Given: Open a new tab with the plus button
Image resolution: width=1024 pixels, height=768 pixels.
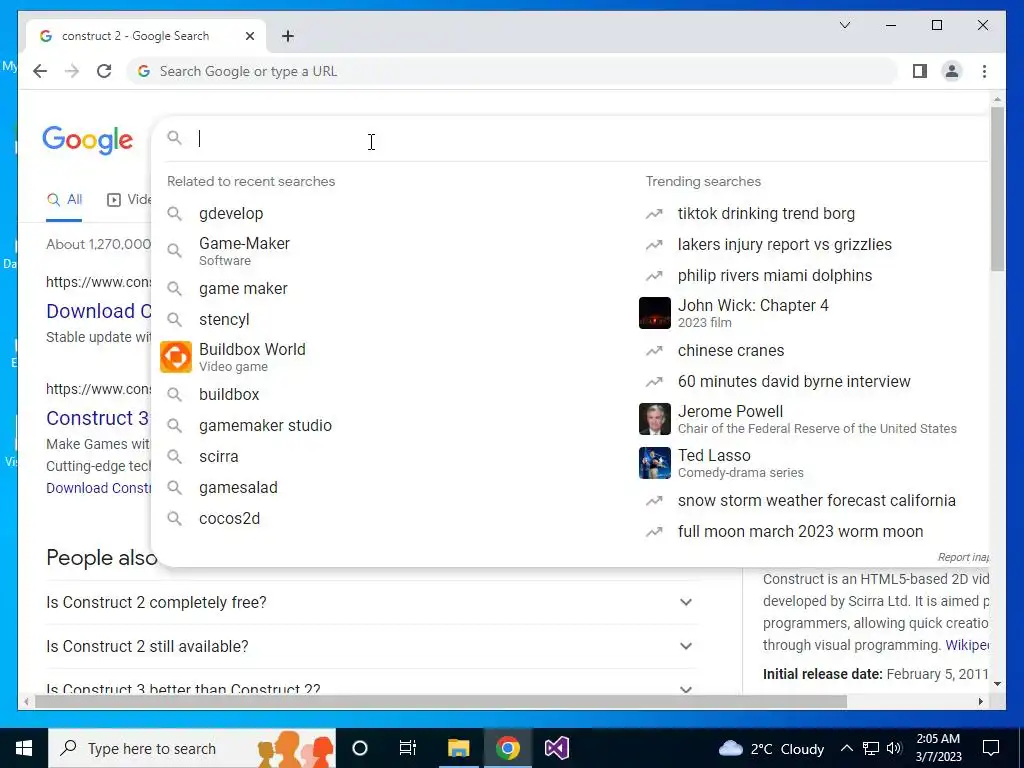Looking at the screenshot, I should (x=288, y=36).
